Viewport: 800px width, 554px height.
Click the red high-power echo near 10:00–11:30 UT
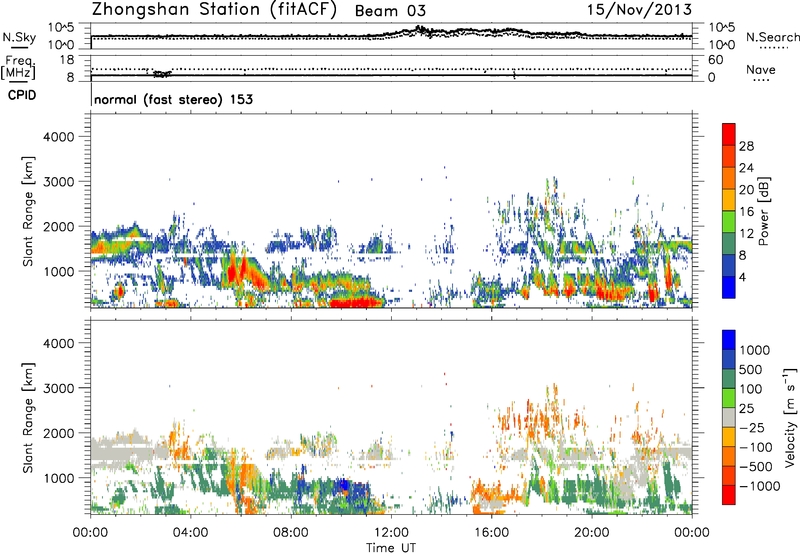pos(356,303)
